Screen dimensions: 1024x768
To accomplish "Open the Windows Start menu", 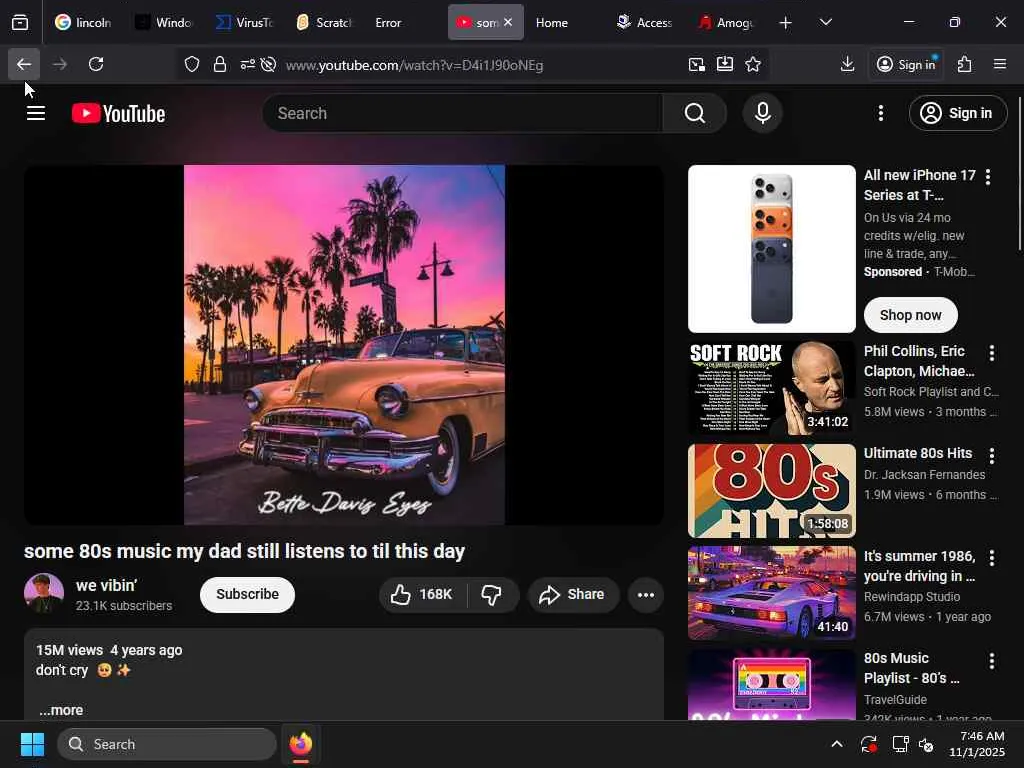I will click(32, 744).
